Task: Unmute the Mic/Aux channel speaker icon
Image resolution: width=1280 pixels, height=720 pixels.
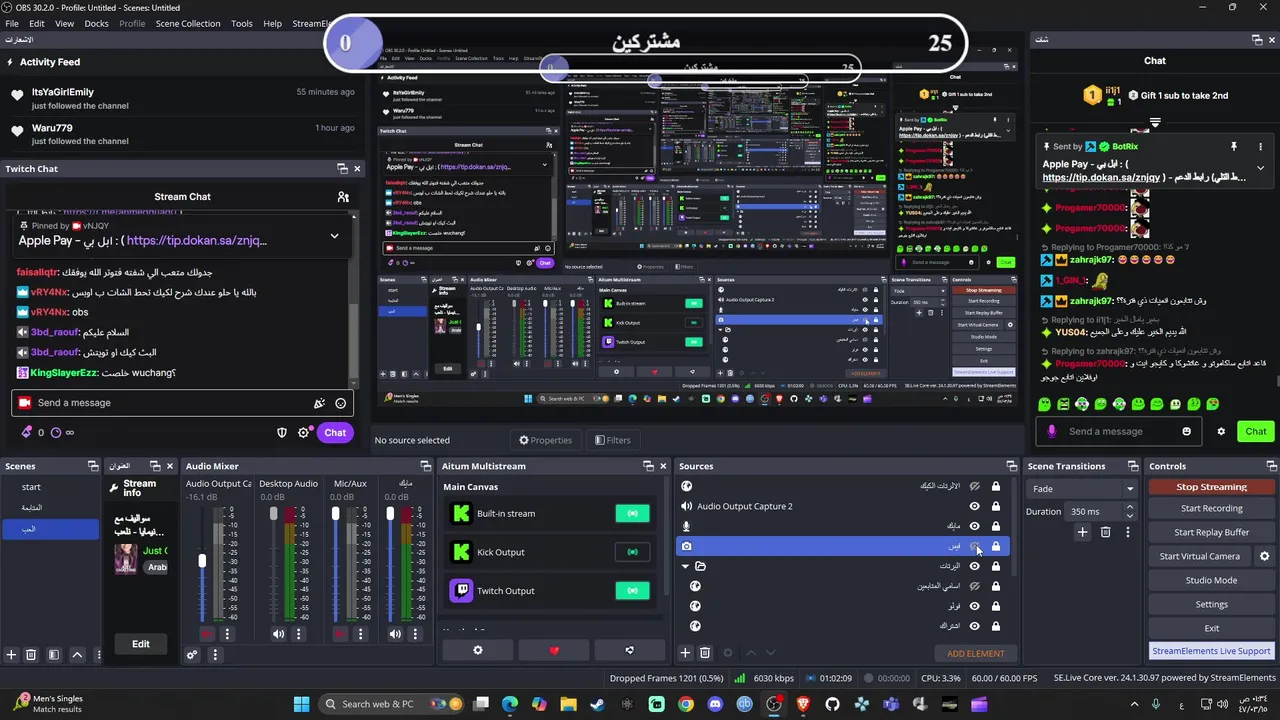Action: click(340, 634)
